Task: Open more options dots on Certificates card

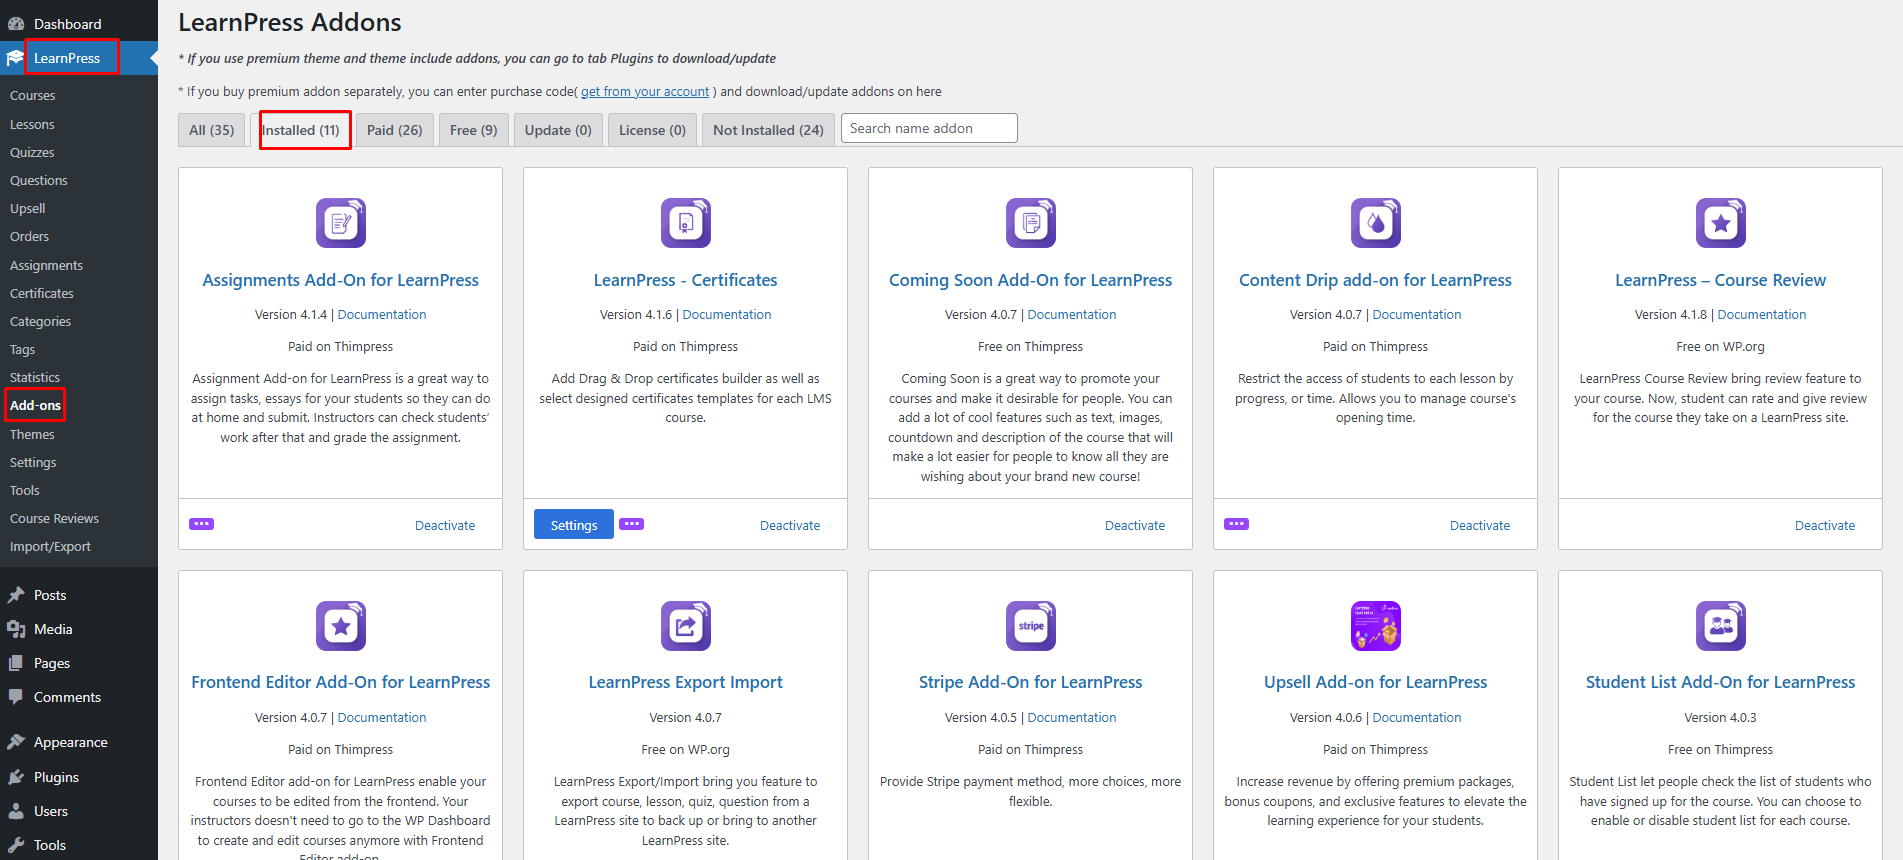Action: click(x=631, y=524)
